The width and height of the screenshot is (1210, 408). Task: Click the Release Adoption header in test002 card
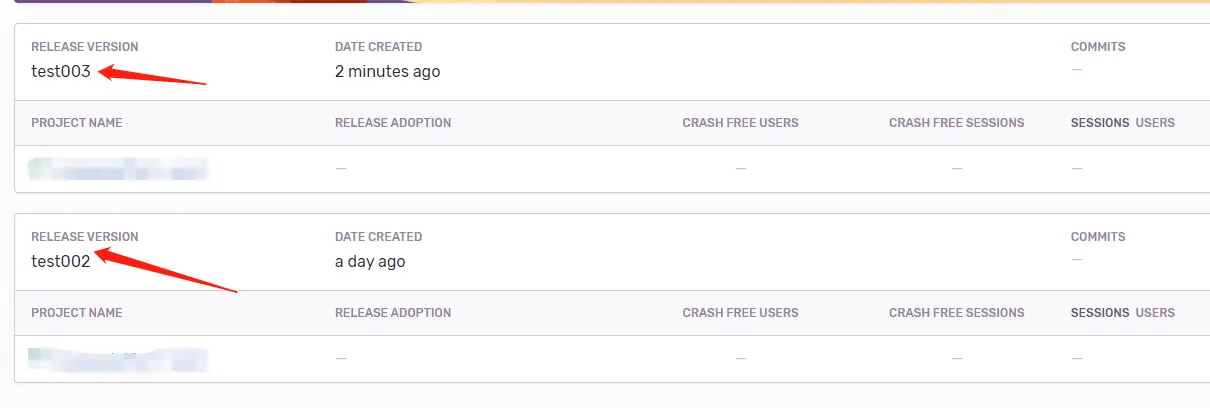click(393, 313)
